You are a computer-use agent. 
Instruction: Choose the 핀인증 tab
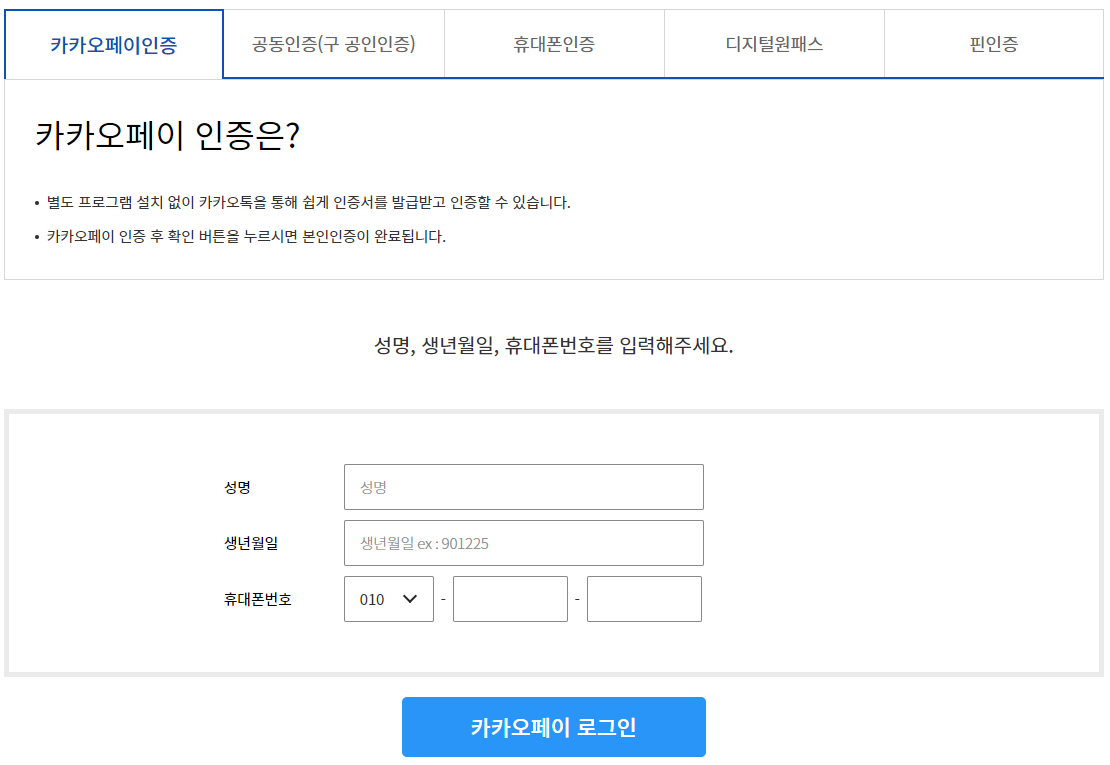coord(994,44)
